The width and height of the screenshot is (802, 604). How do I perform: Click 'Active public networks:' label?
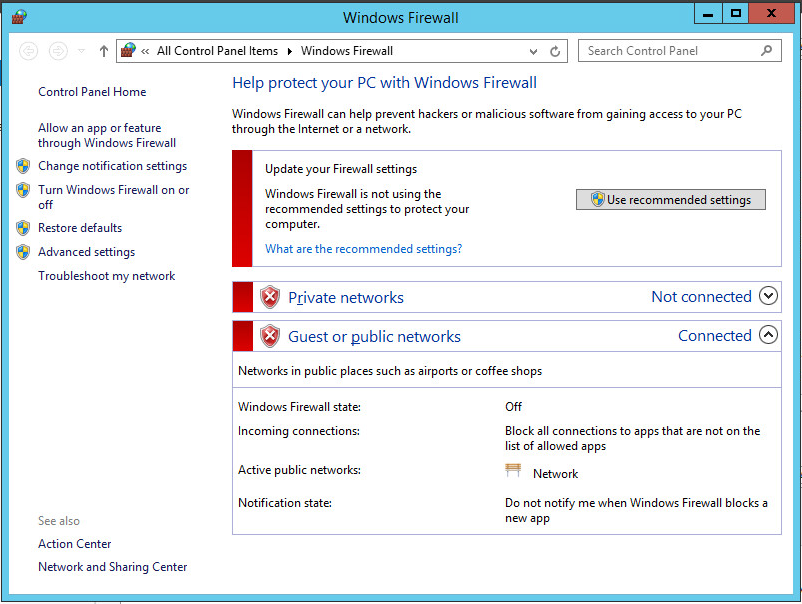[x=299, y=470]
